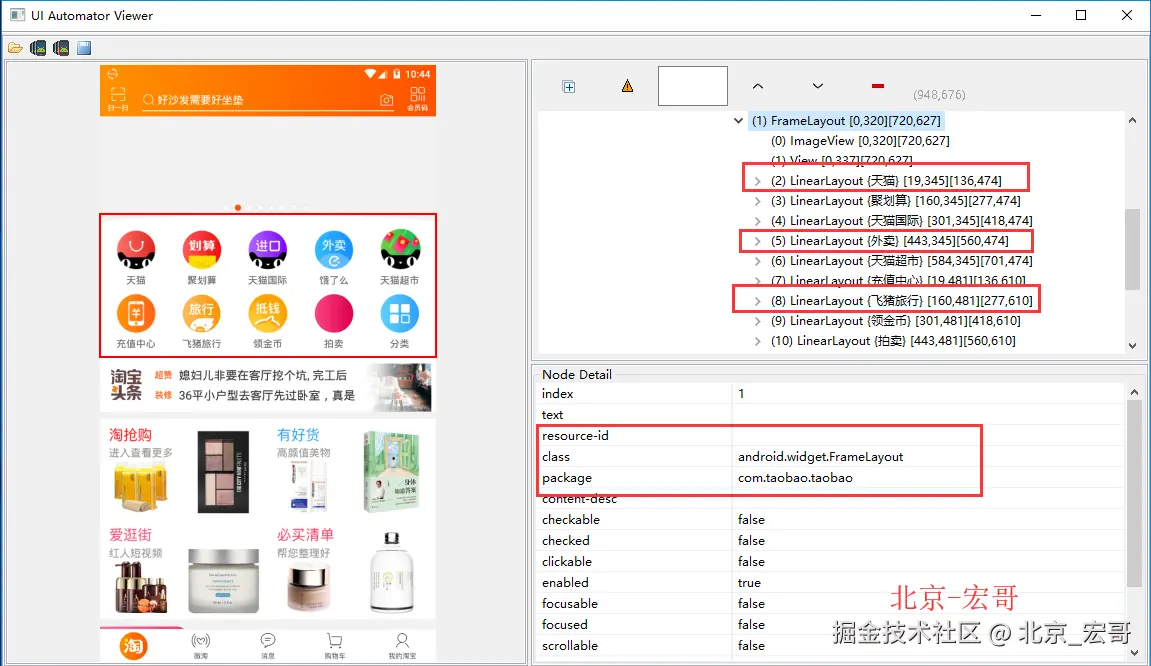Click the Node Detail scroll-up arrow

click(1135, 392)
